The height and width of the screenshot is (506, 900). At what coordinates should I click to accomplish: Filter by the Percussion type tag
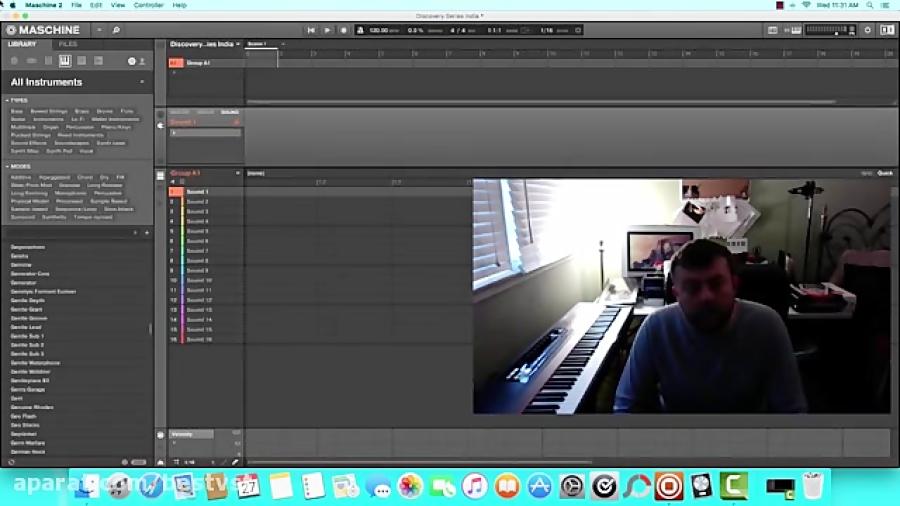tap(80, 127)
